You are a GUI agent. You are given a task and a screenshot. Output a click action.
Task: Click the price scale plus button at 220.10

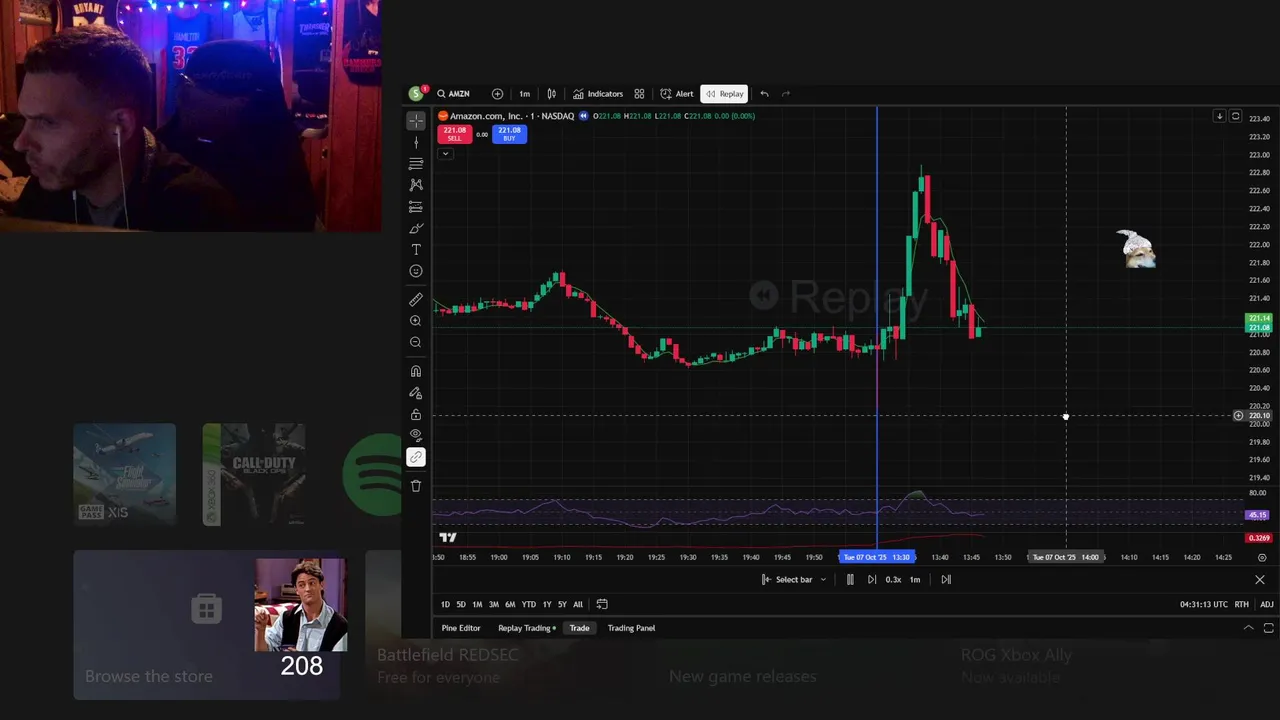(1238, 416)
